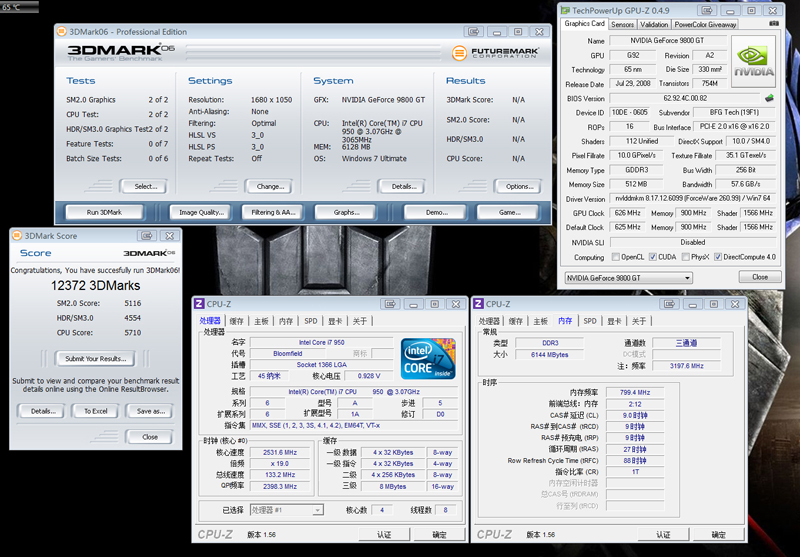Click Options... under Results

519,186
